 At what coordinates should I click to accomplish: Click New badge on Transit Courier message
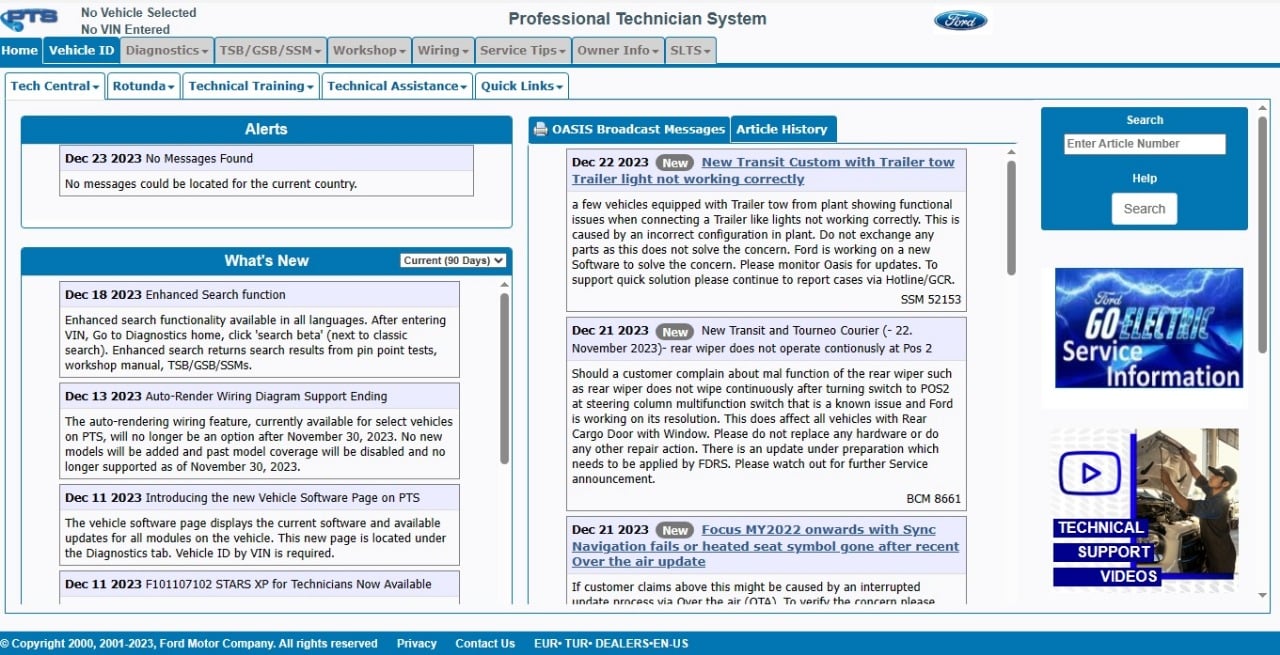click(675, 331)
